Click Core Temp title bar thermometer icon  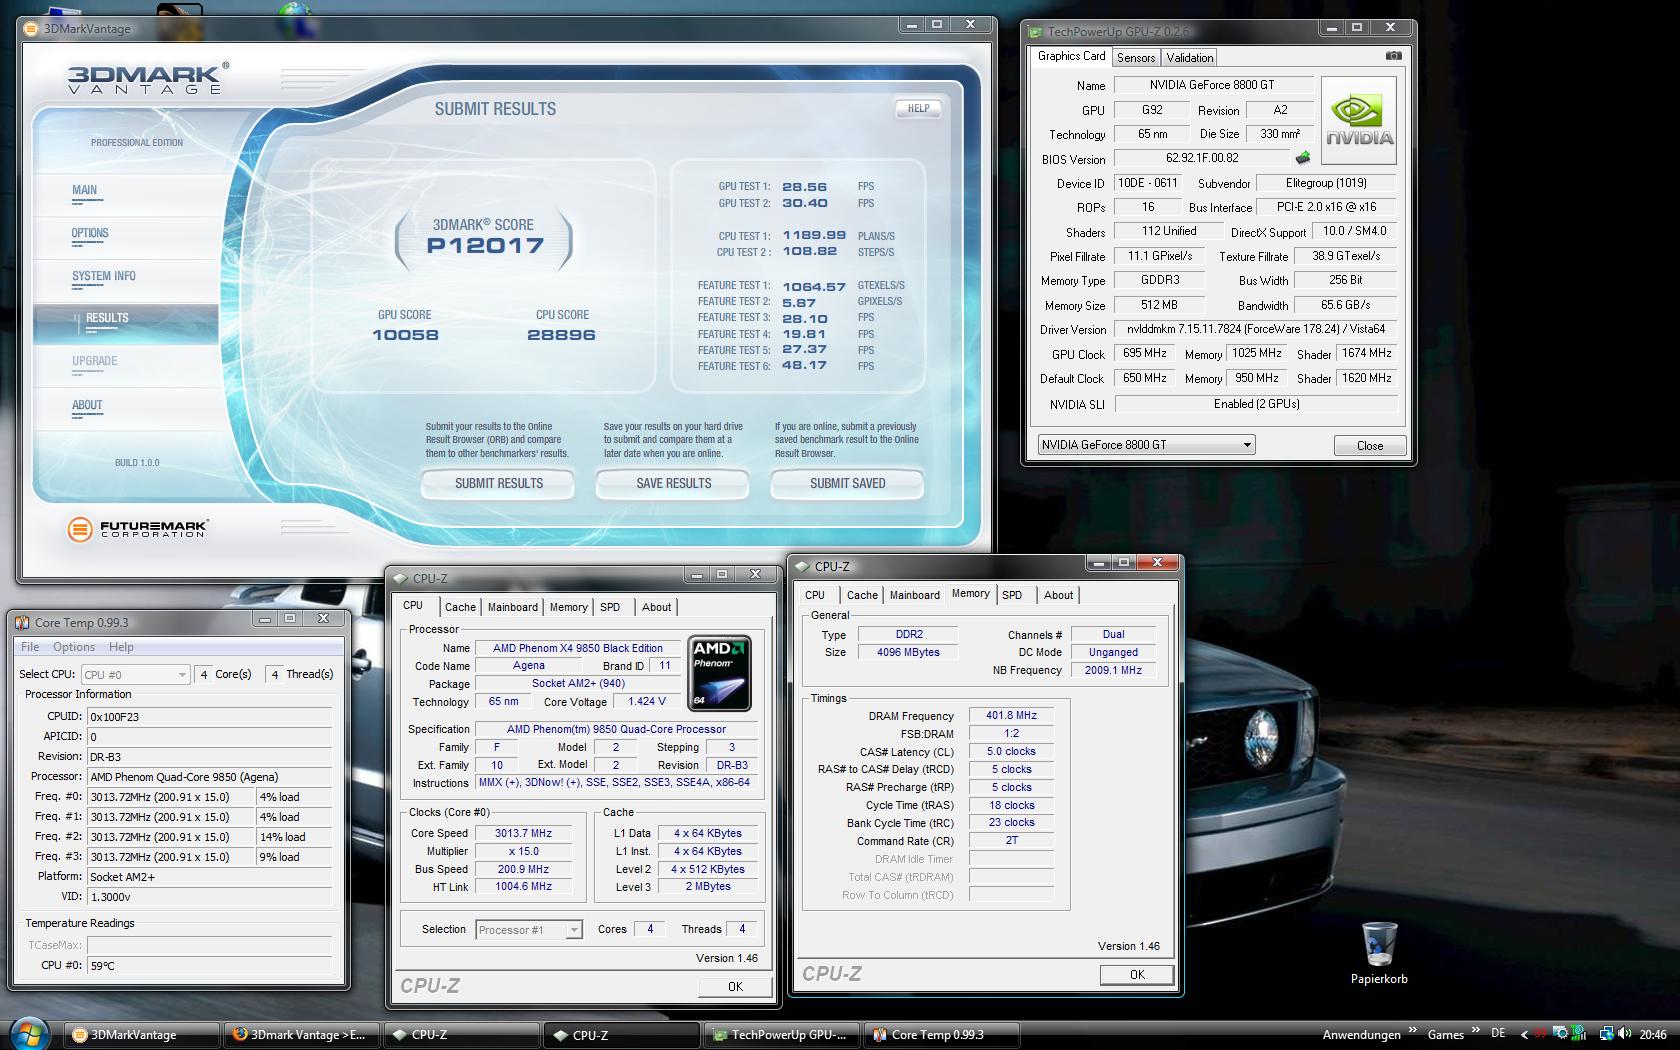click(x=23, y=622)
